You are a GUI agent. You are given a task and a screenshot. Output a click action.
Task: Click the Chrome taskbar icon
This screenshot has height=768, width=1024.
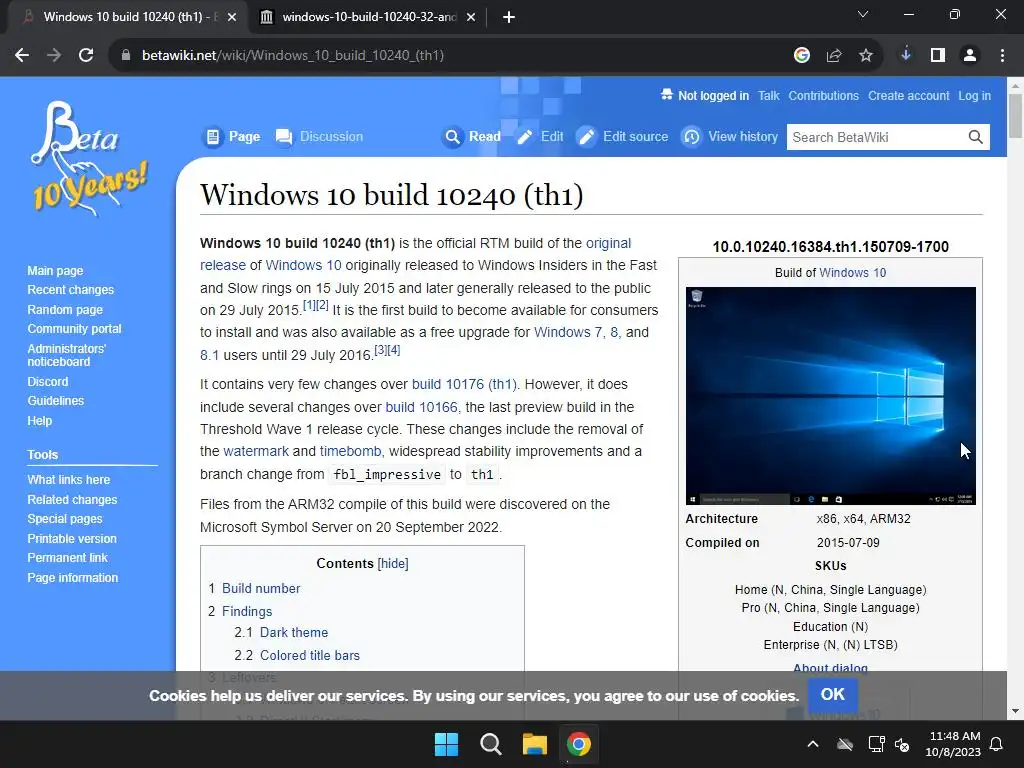pos(578,744)
